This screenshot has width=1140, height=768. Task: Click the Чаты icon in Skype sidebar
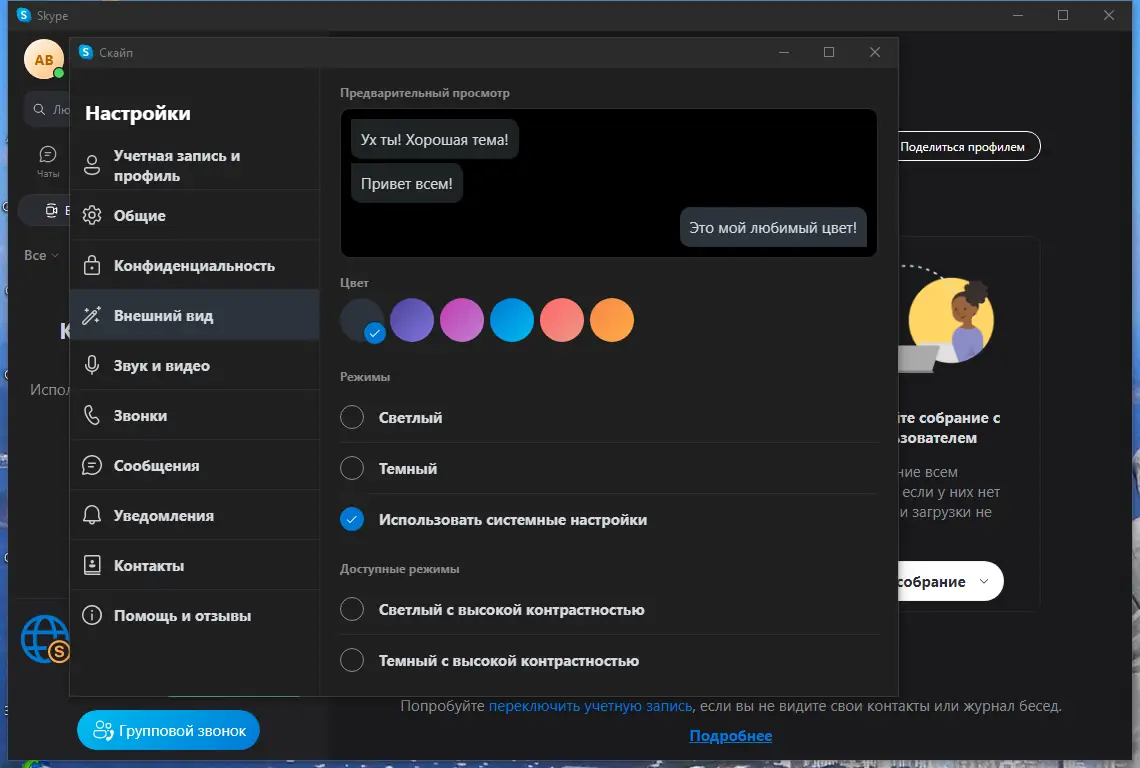coord(48,161)
